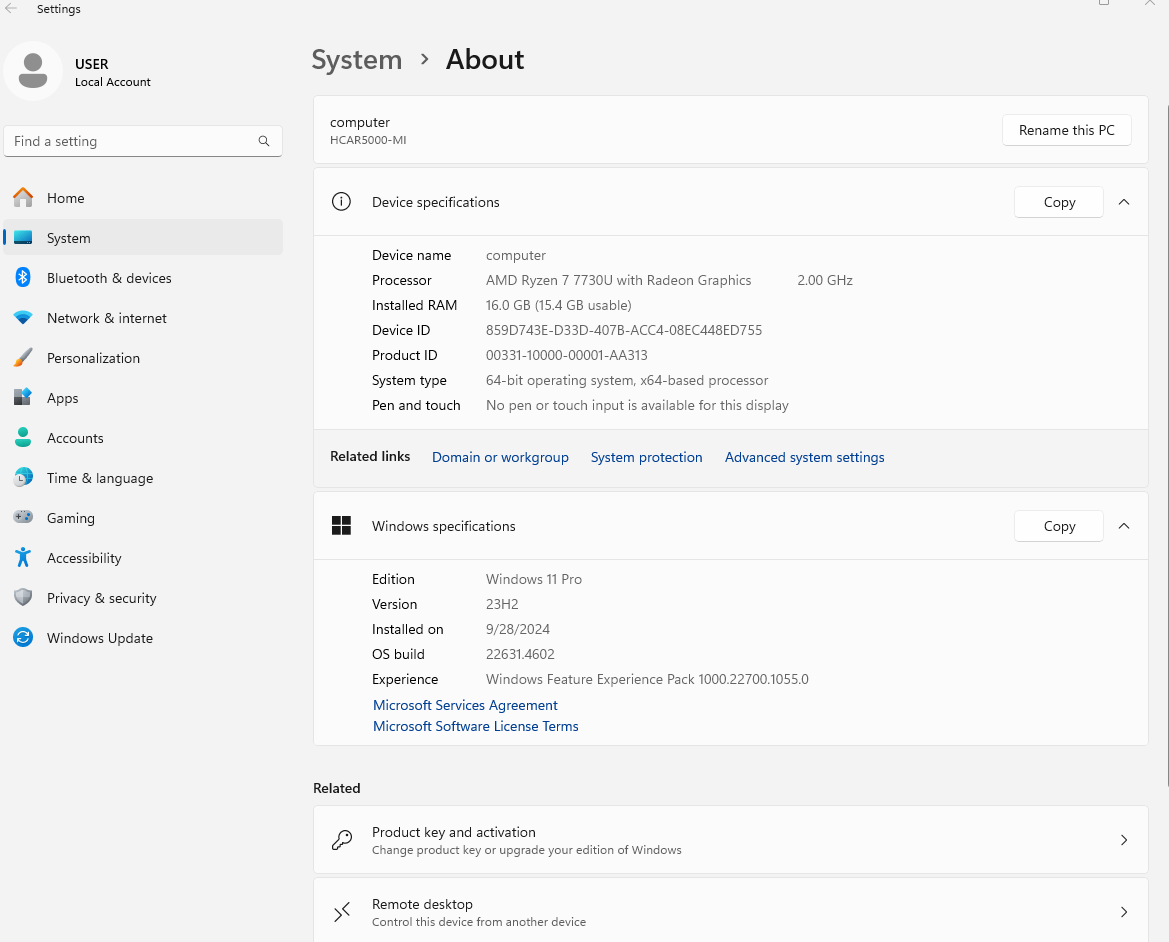Open Privacy & security settings

coord(143,598)
